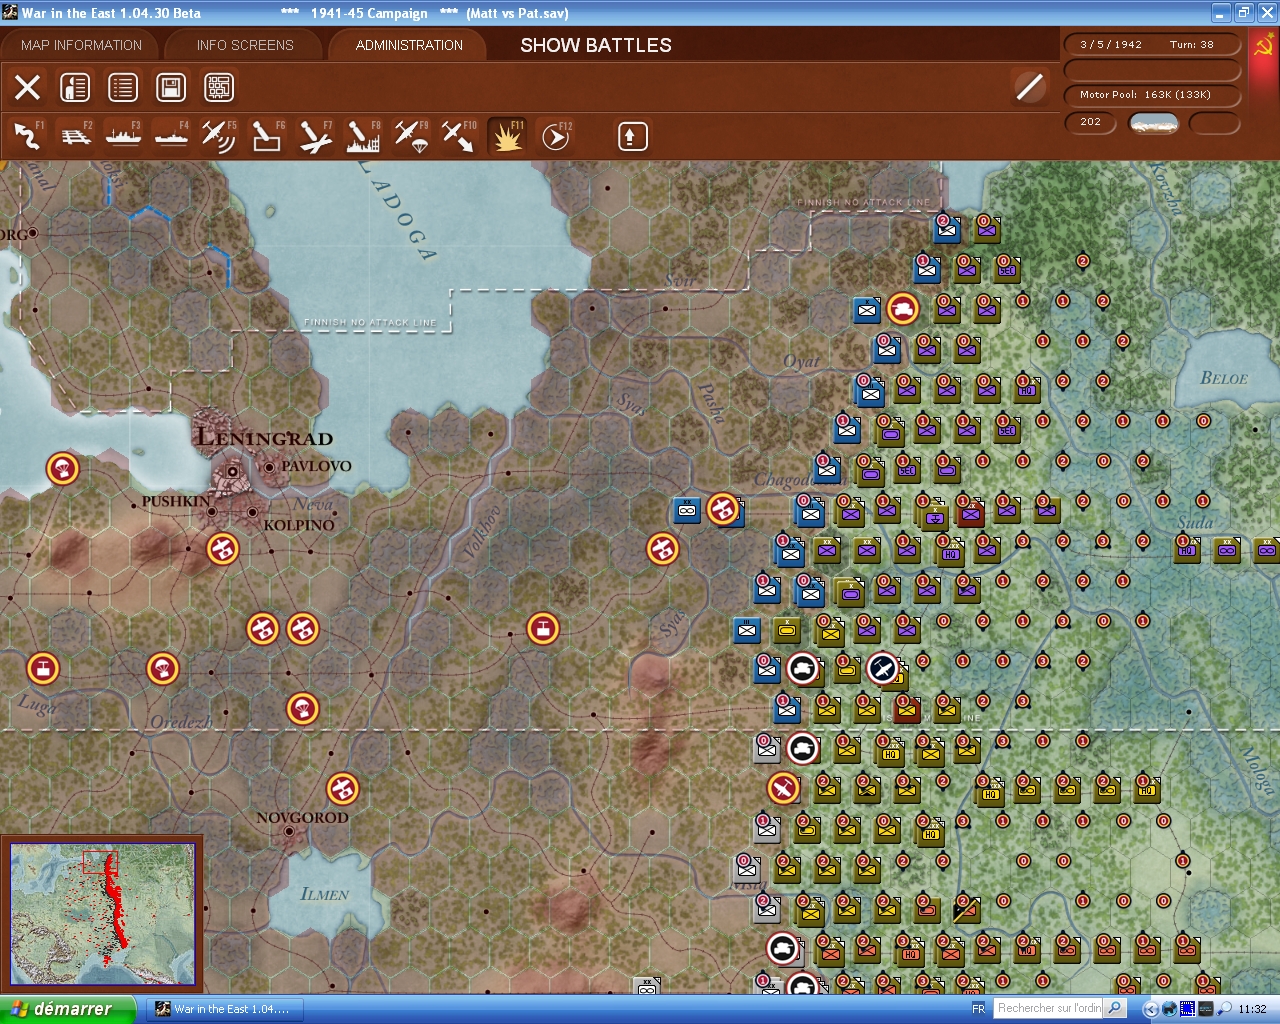Screen dimensions: 1280x1024
Task: Click the Pavlovo town label
Action: click(316, 466)
